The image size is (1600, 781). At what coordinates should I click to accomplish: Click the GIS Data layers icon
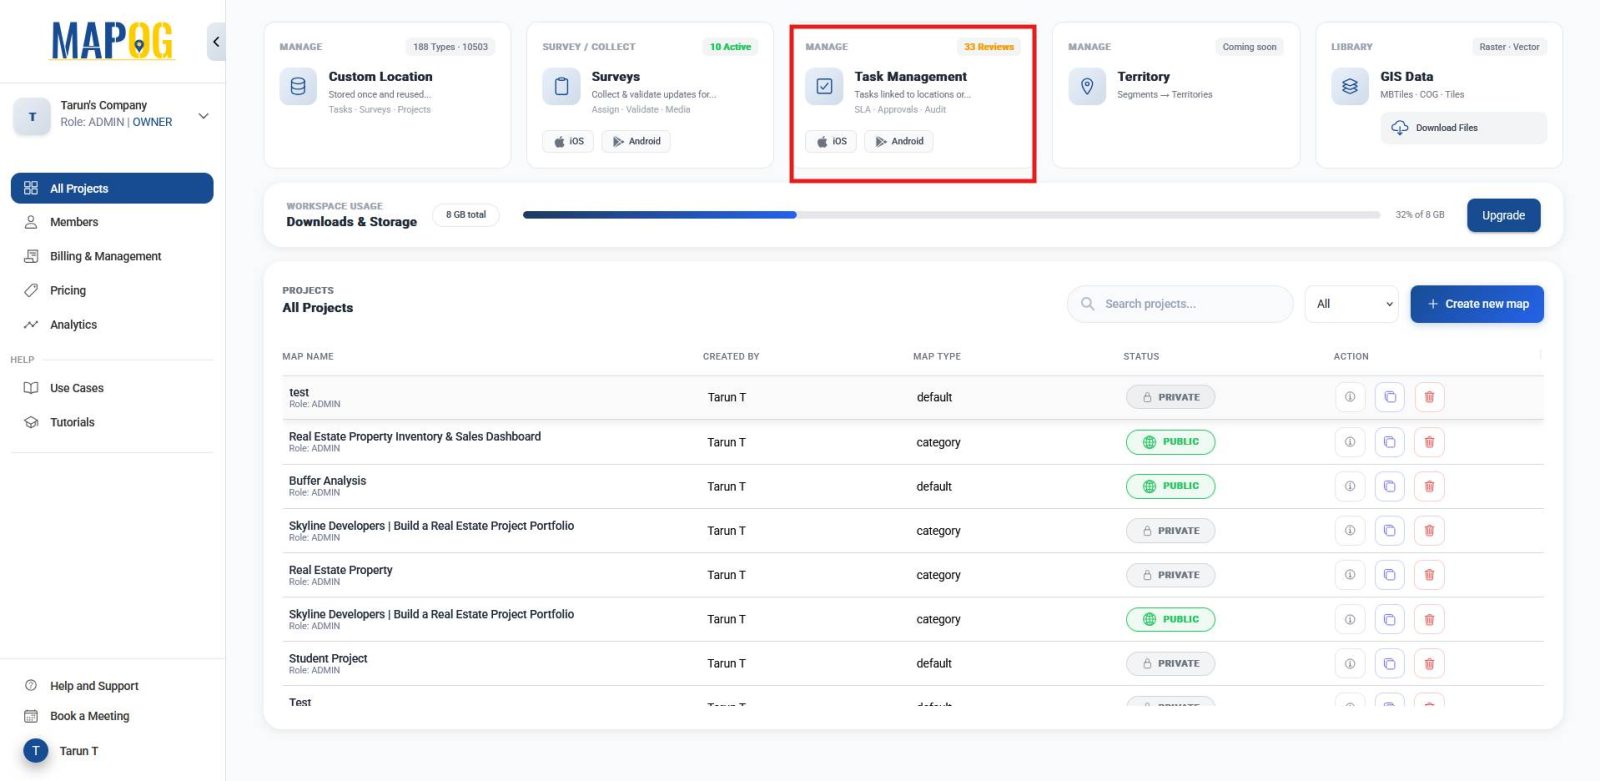tap(1350, 87)
